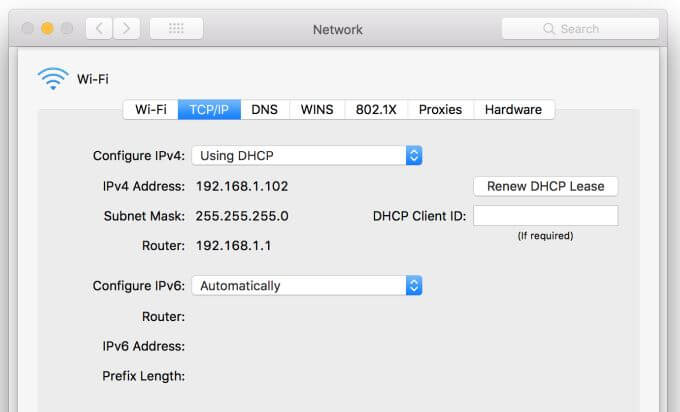The image size is (680, 412).
Task: Click the IPv4 address 192.168.1.102
Action: coord(242,186)
